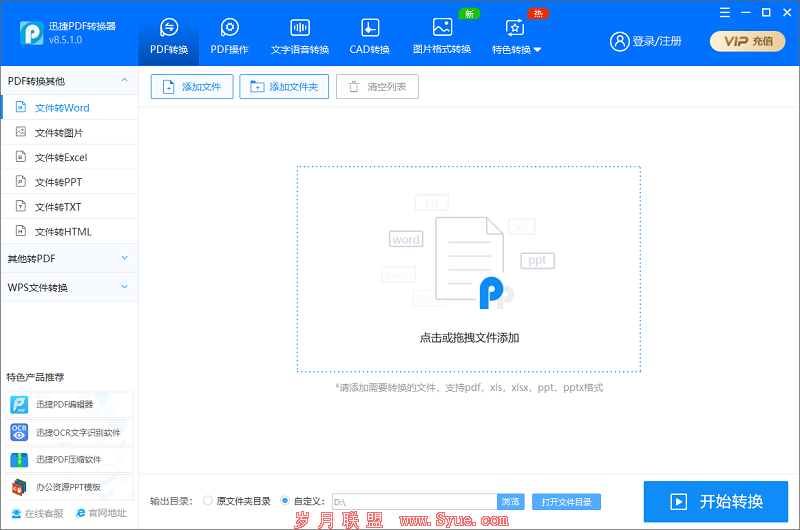This screenshot has width=800, height=530.
Task: Expand the WPS文件转换 section
Action: coord(70,287)
